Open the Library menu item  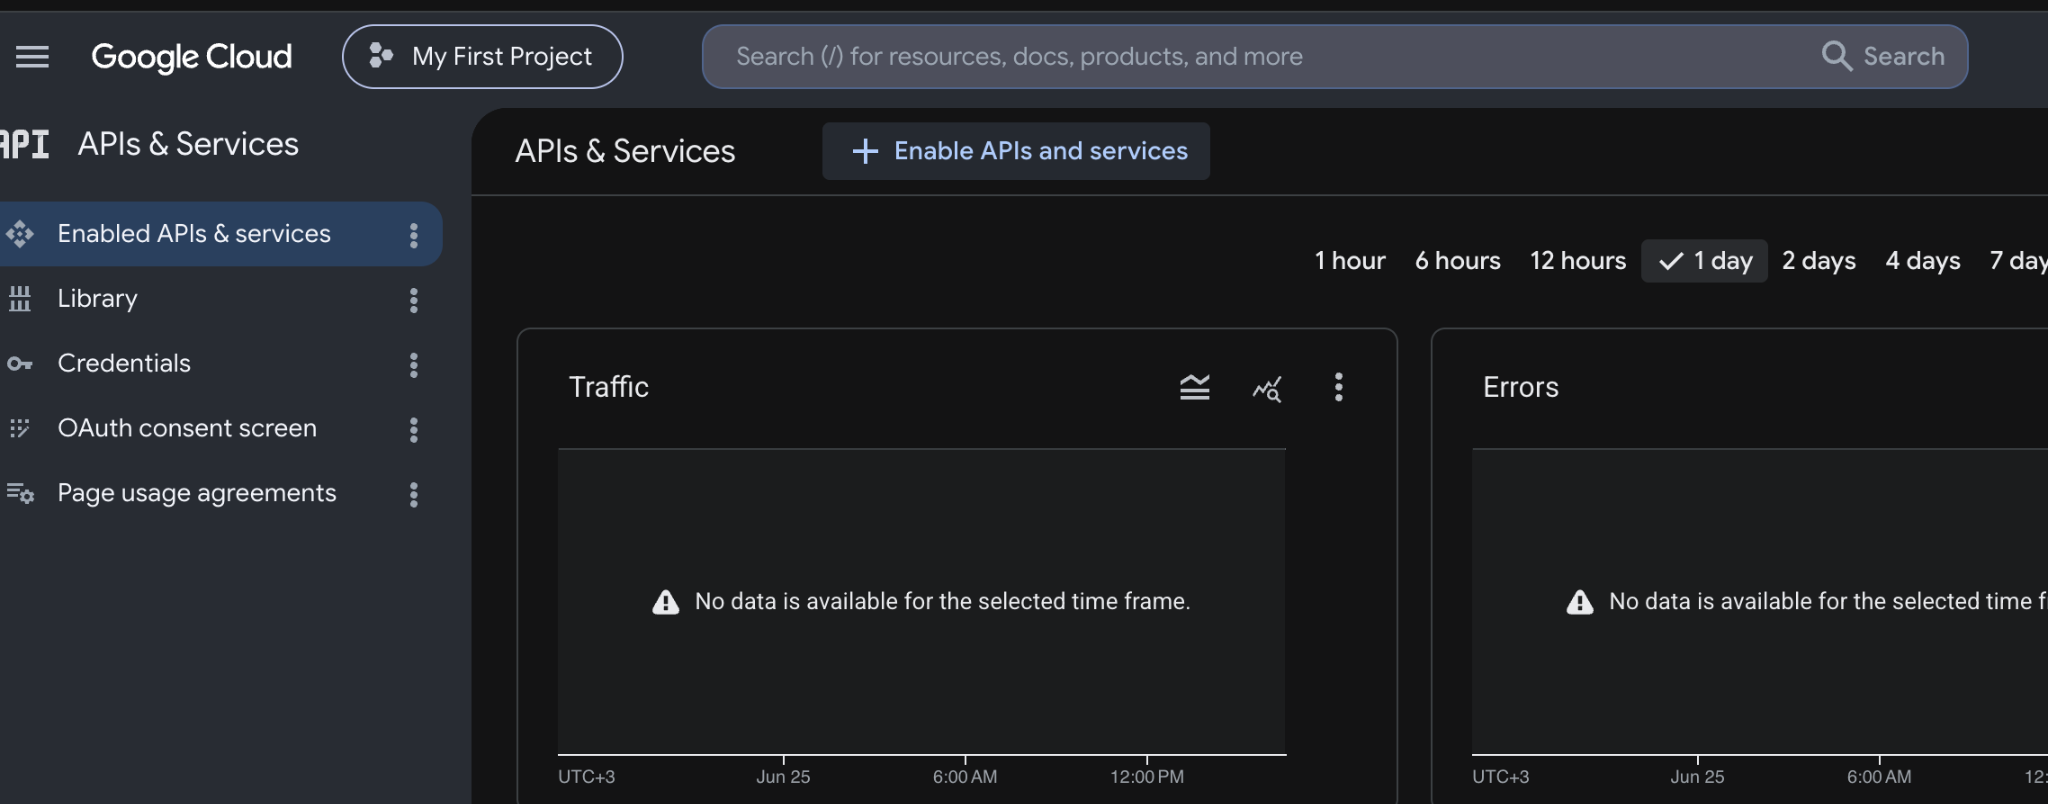pos(97,299)
